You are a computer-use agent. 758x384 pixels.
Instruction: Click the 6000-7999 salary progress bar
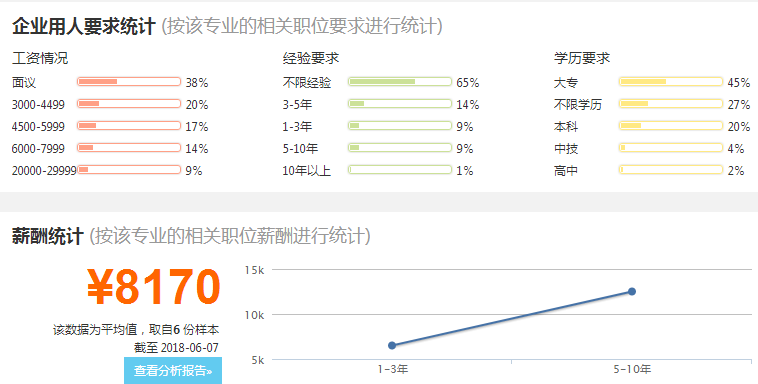(129, 148)
